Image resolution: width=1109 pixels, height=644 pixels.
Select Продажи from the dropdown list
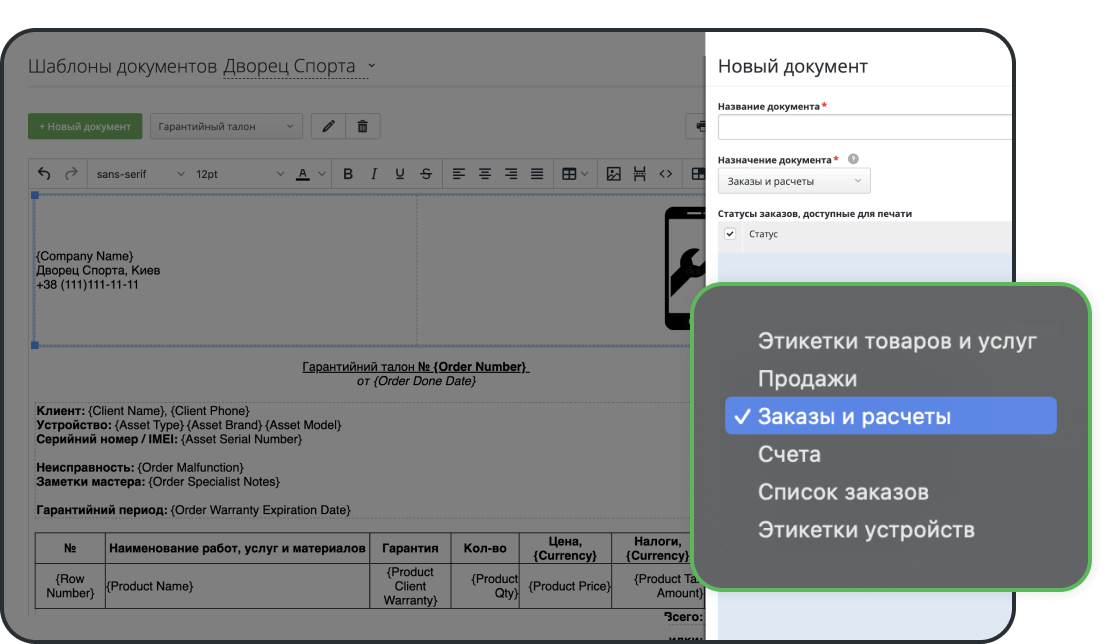(807, 379)
